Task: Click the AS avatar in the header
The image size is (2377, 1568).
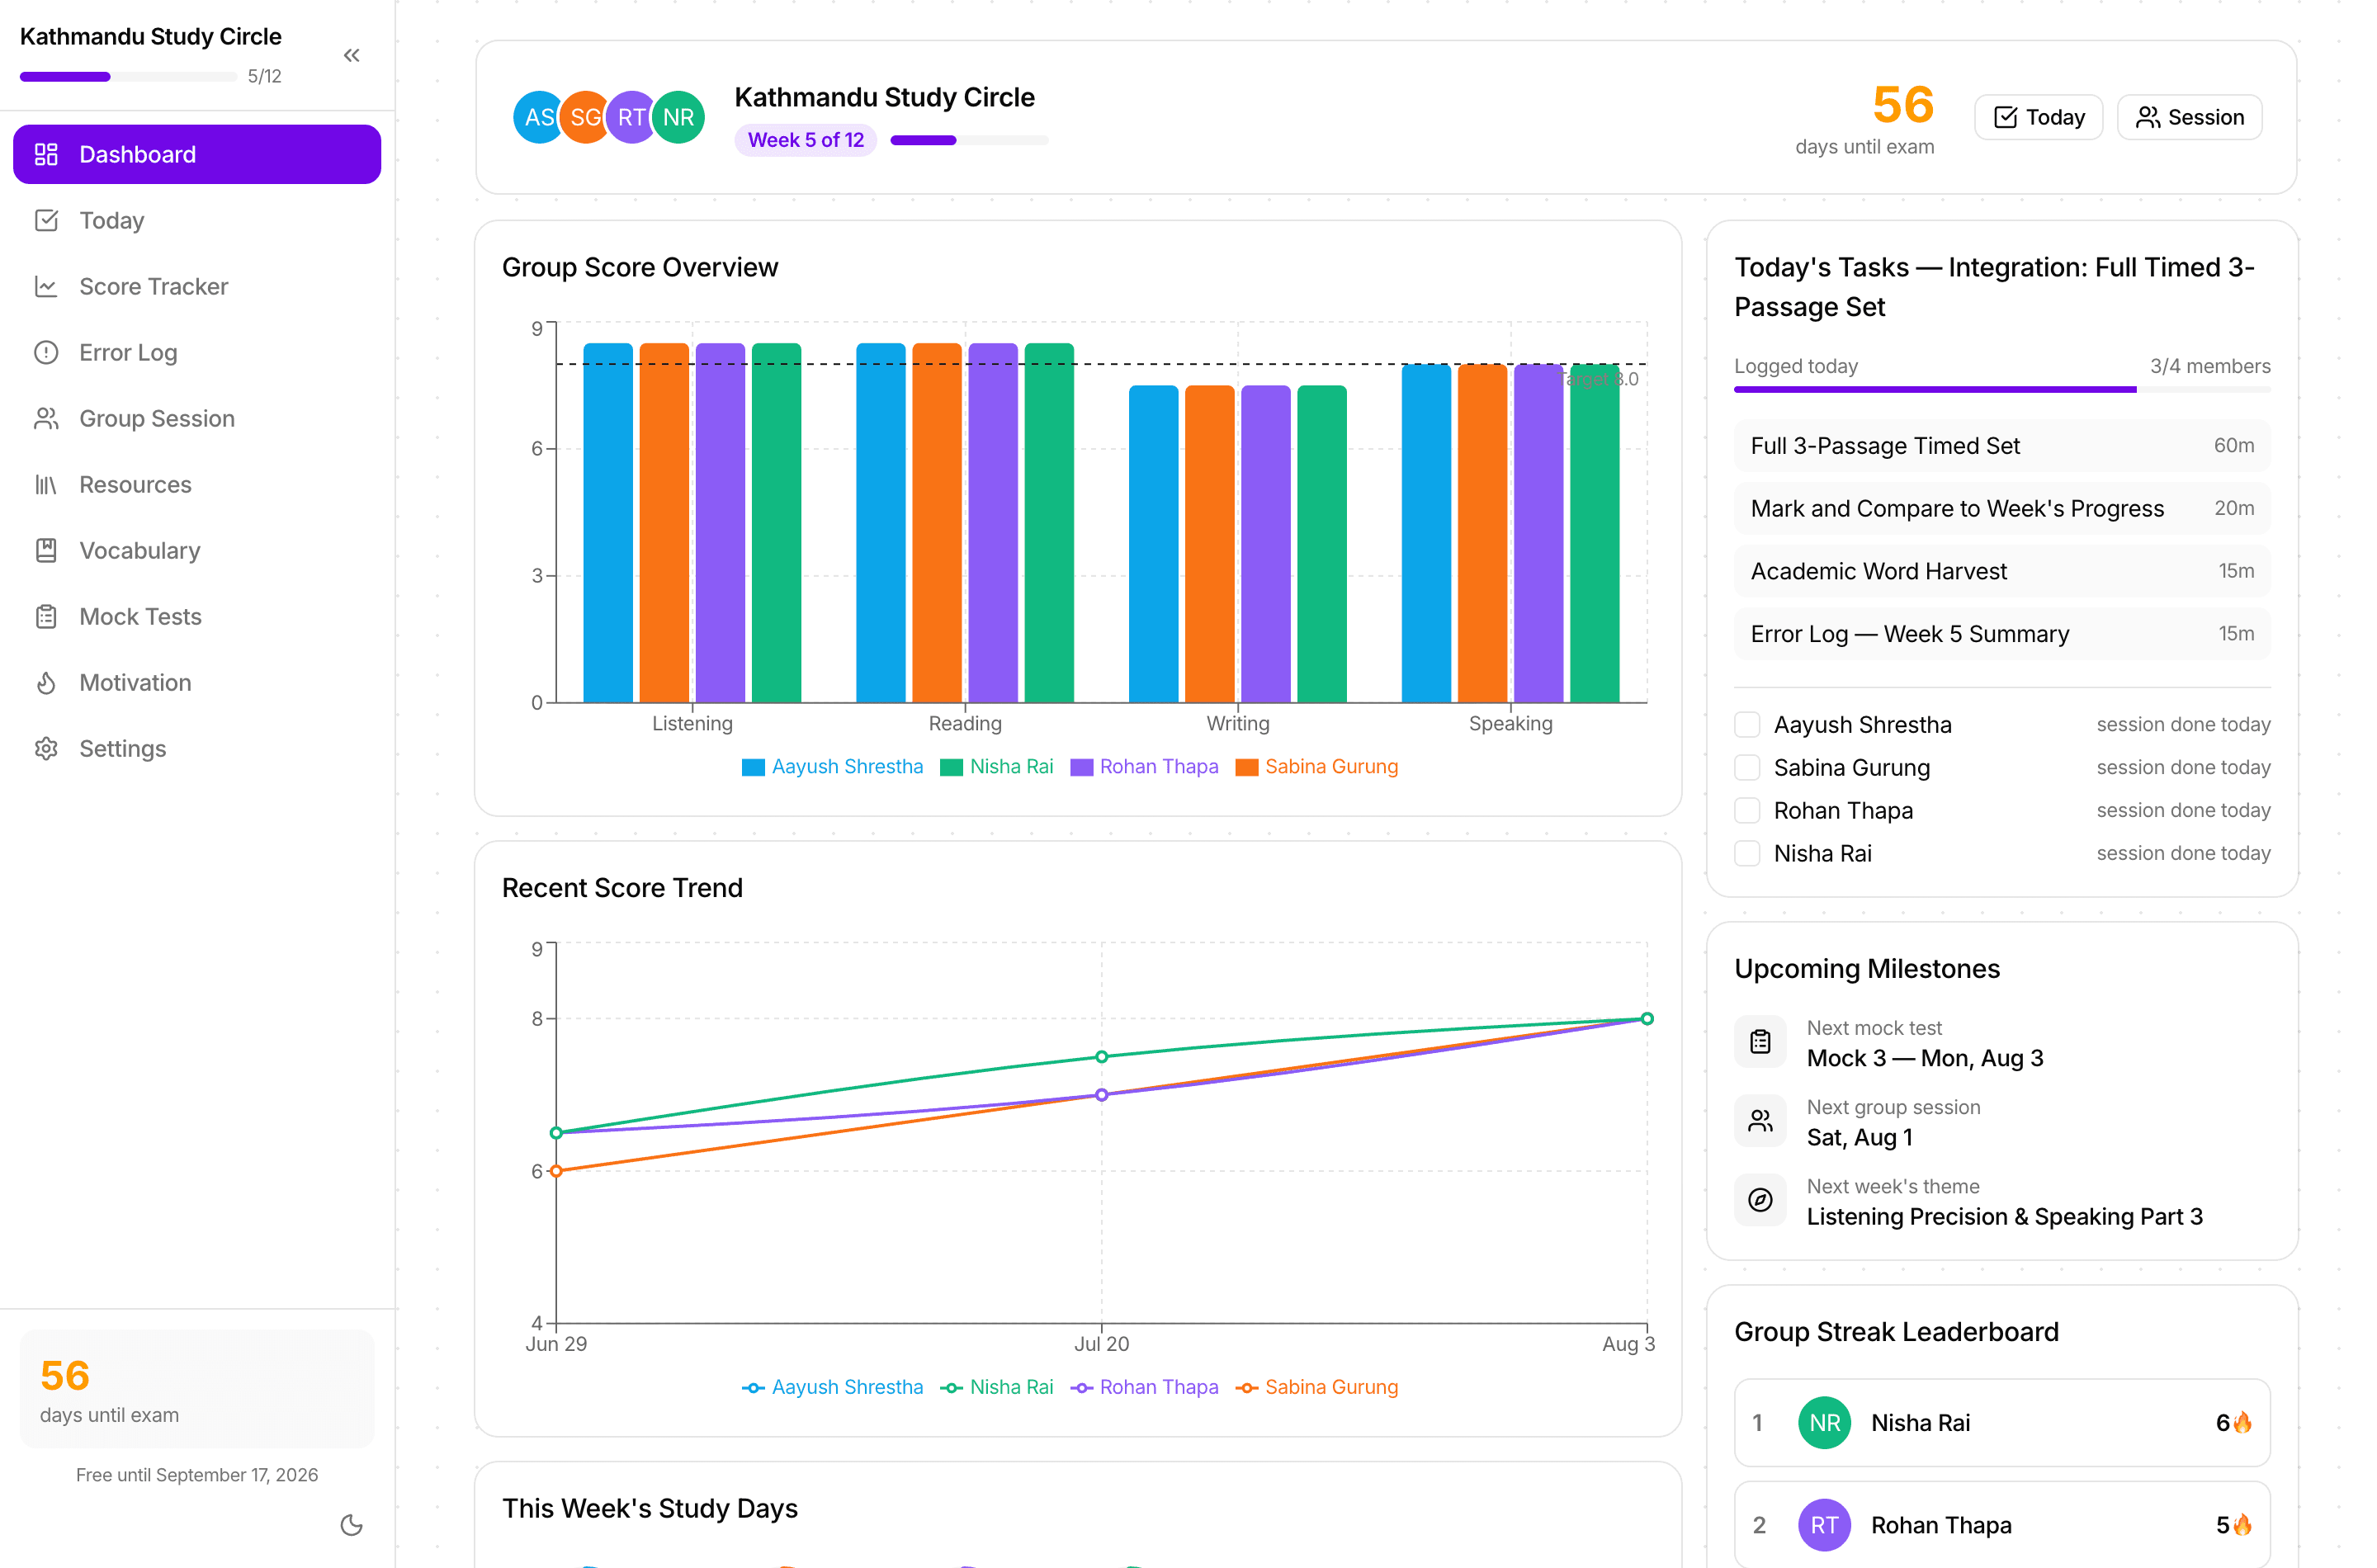Action: [x=539, y=117]
